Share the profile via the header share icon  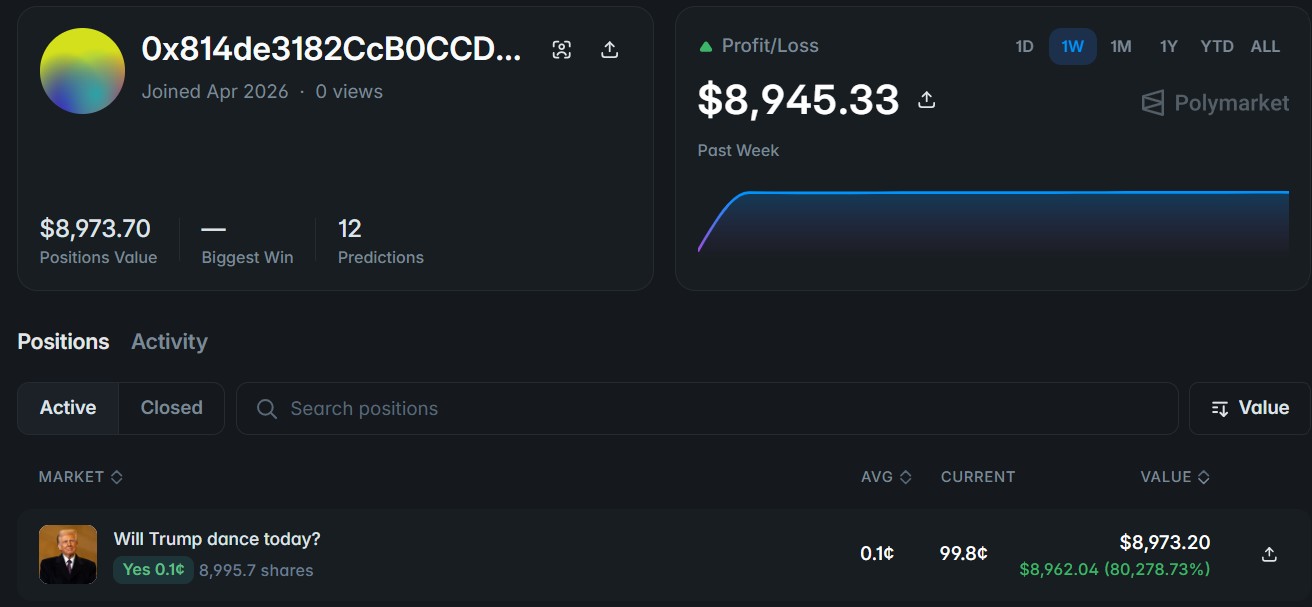click(609, 50)
